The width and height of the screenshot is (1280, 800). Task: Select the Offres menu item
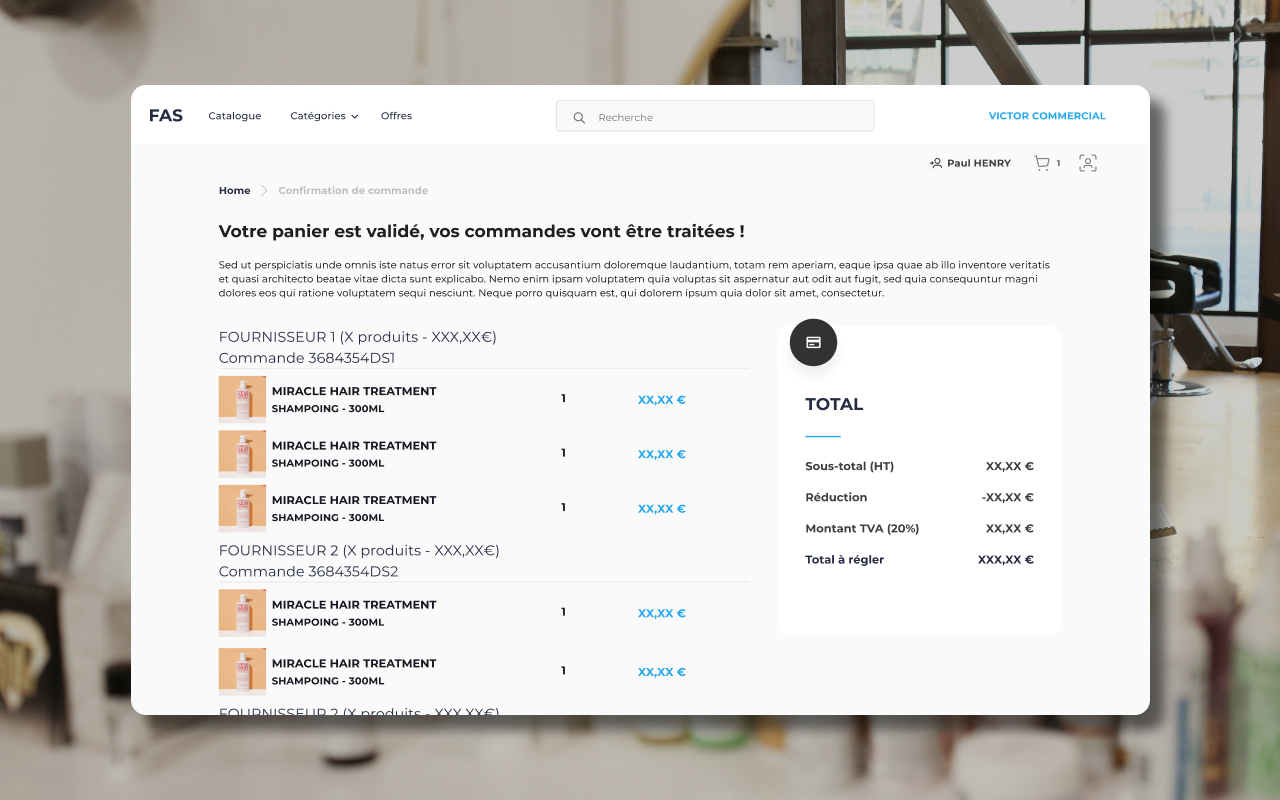[396, 115]
